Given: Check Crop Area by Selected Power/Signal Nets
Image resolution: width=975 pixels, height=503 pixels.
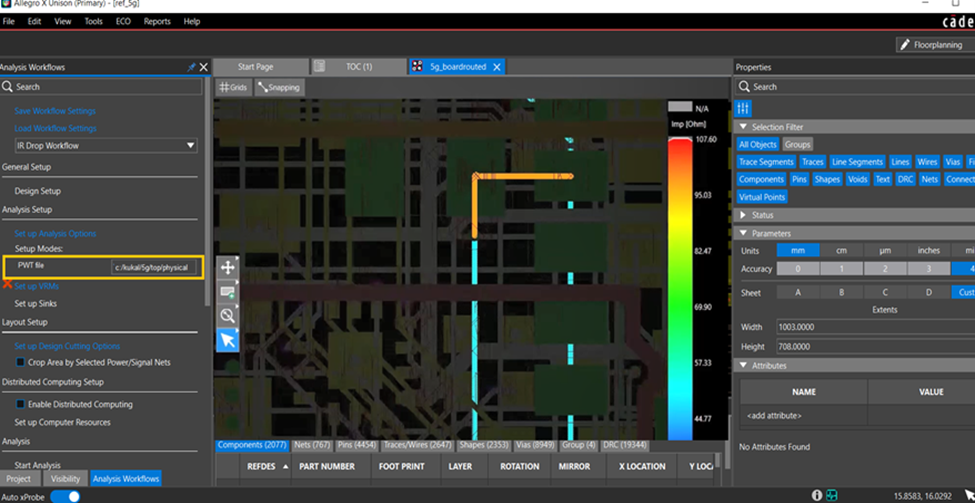Looking at the screenshot, I should click(x=21, y=362).
